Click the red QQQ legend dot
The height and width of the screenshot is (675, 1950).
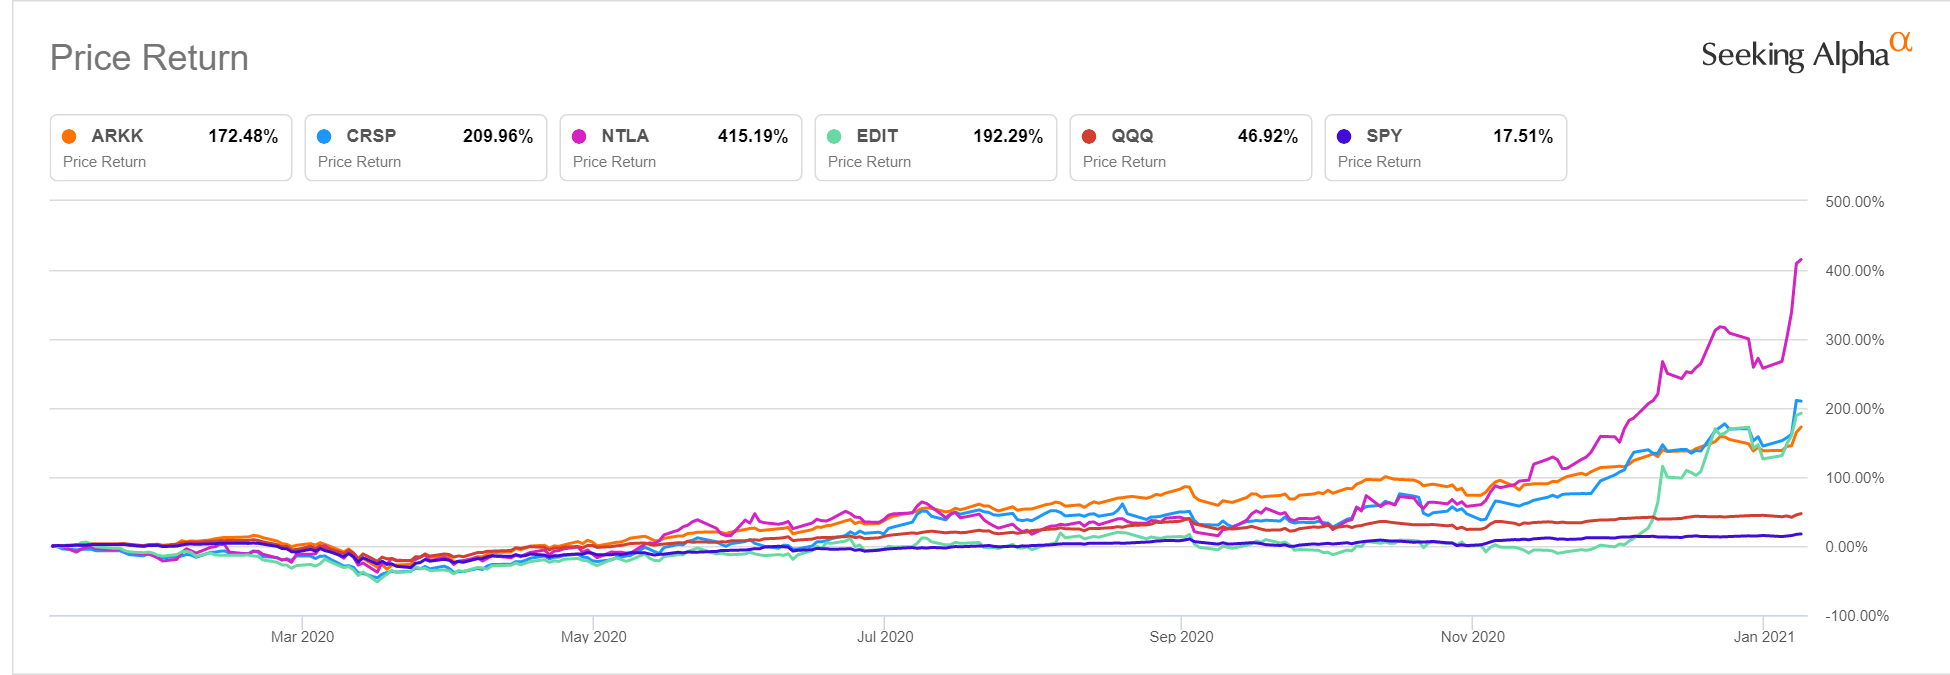tap(1089, 136)
